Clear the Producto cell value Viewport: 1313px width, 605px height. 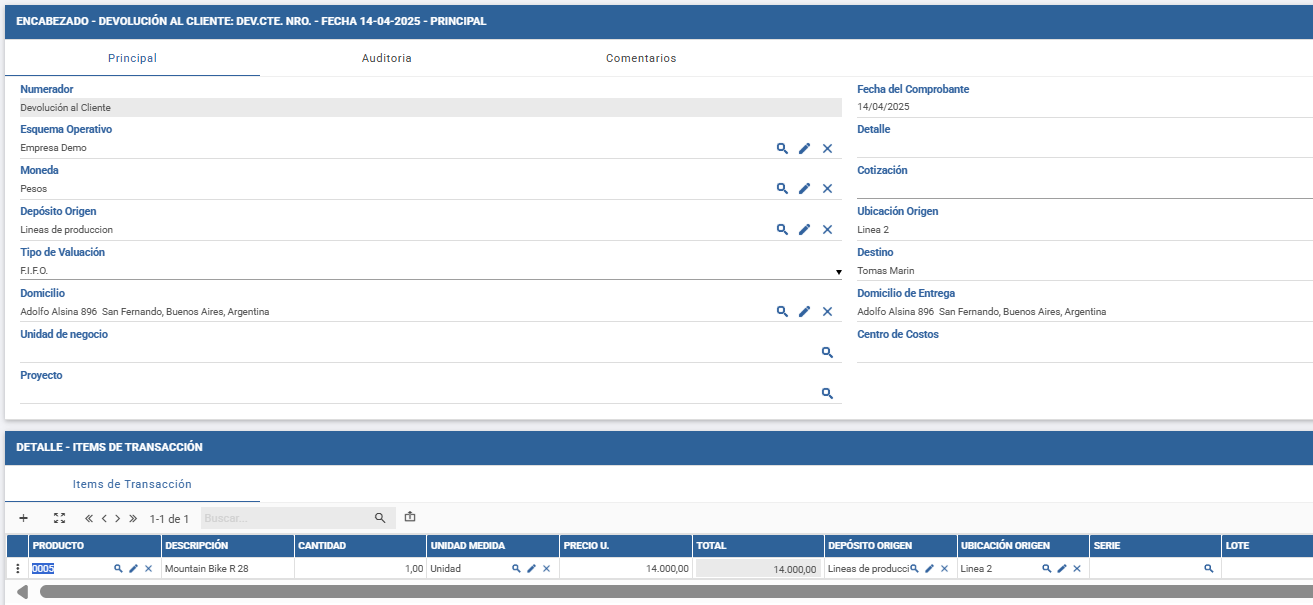click(x=149, y=568)
